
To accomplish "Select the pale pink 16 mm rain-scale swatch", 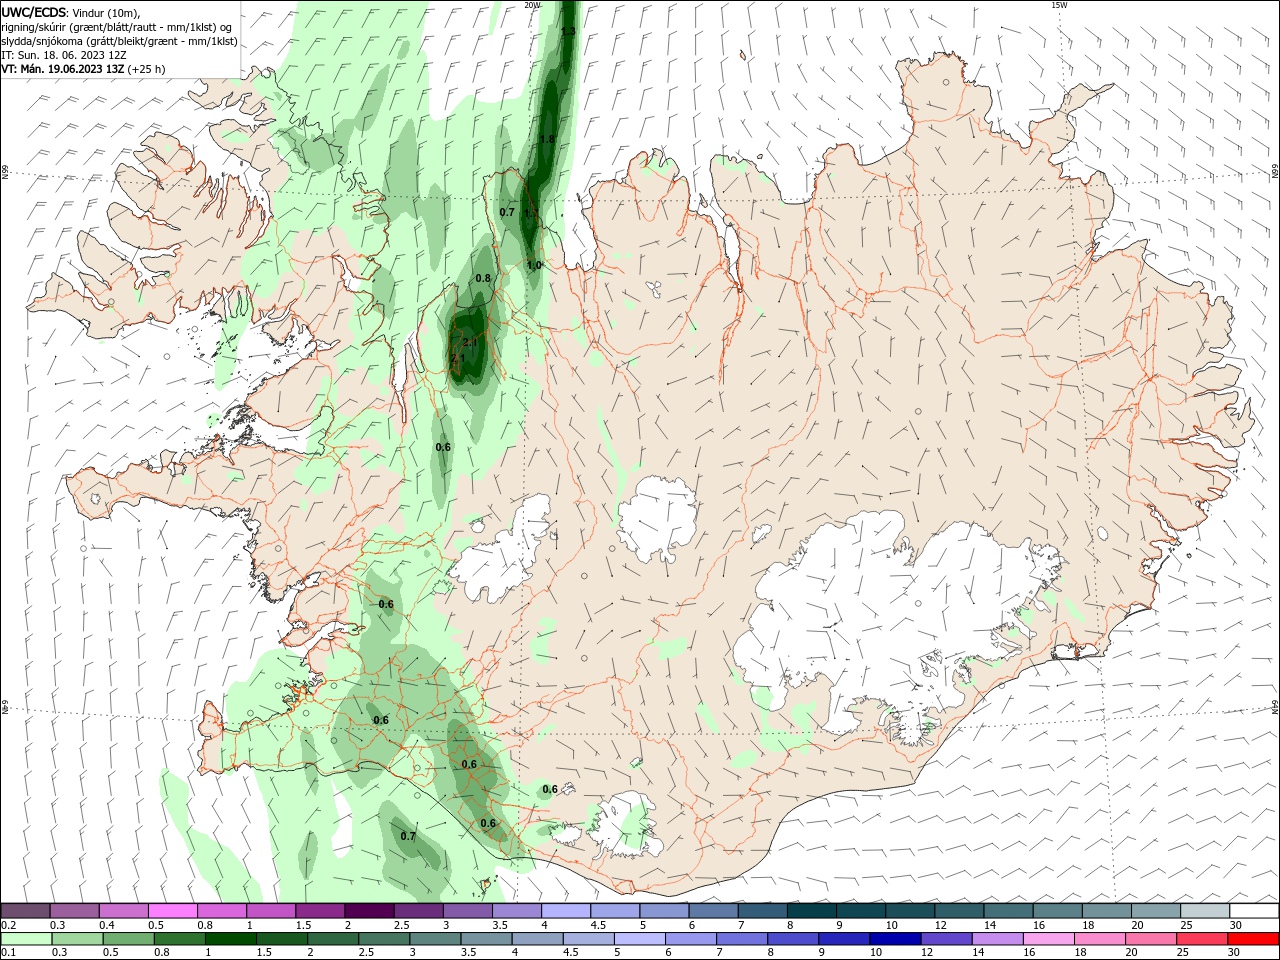I will (1049, 939).
